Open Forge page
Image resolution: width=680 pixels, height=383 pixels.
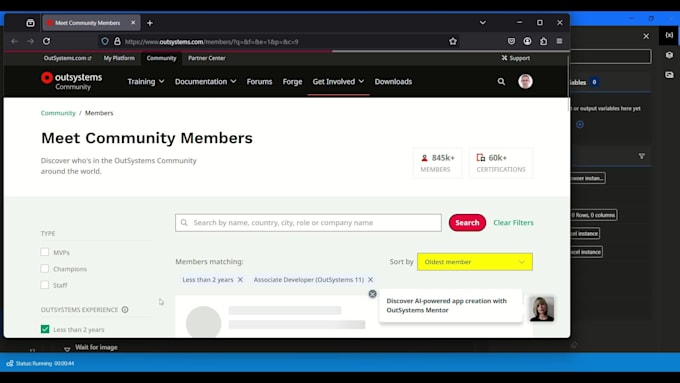point(292,82)
